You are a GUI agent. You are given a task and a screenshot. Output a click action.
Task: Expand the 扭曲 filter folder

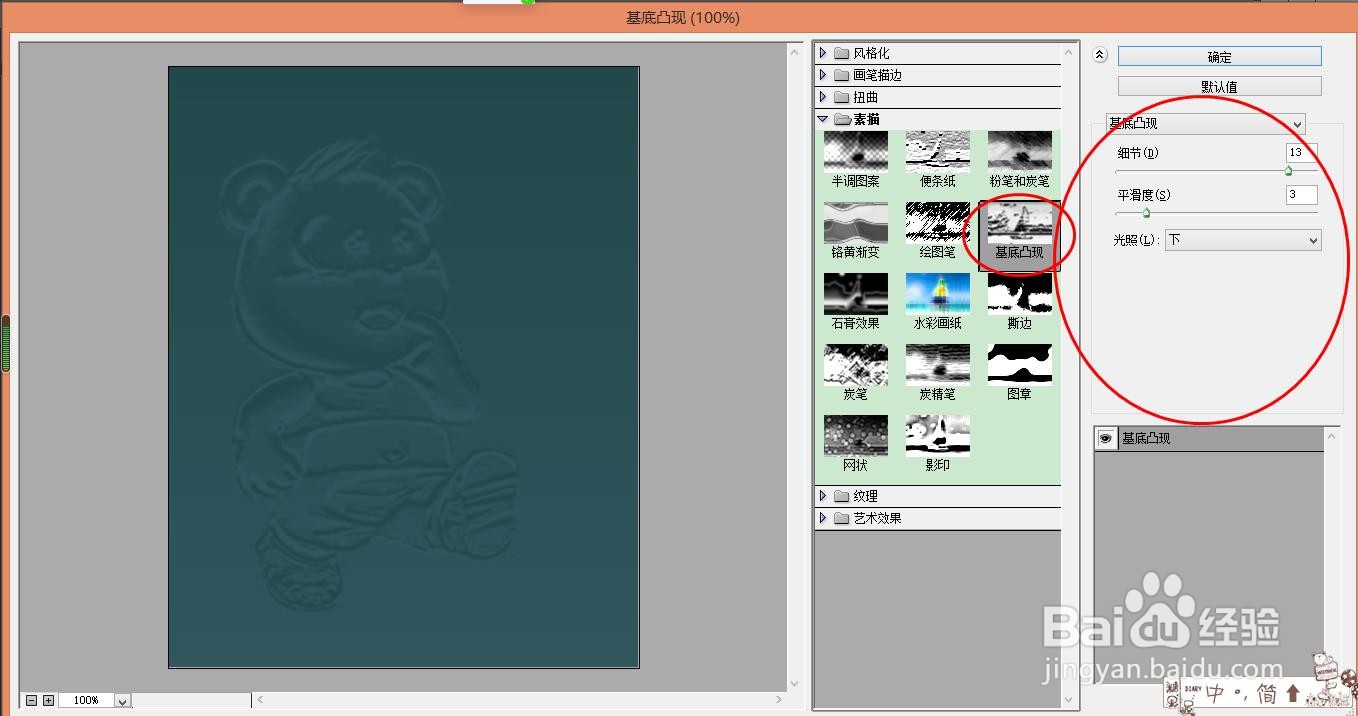(x=823, y=97)
